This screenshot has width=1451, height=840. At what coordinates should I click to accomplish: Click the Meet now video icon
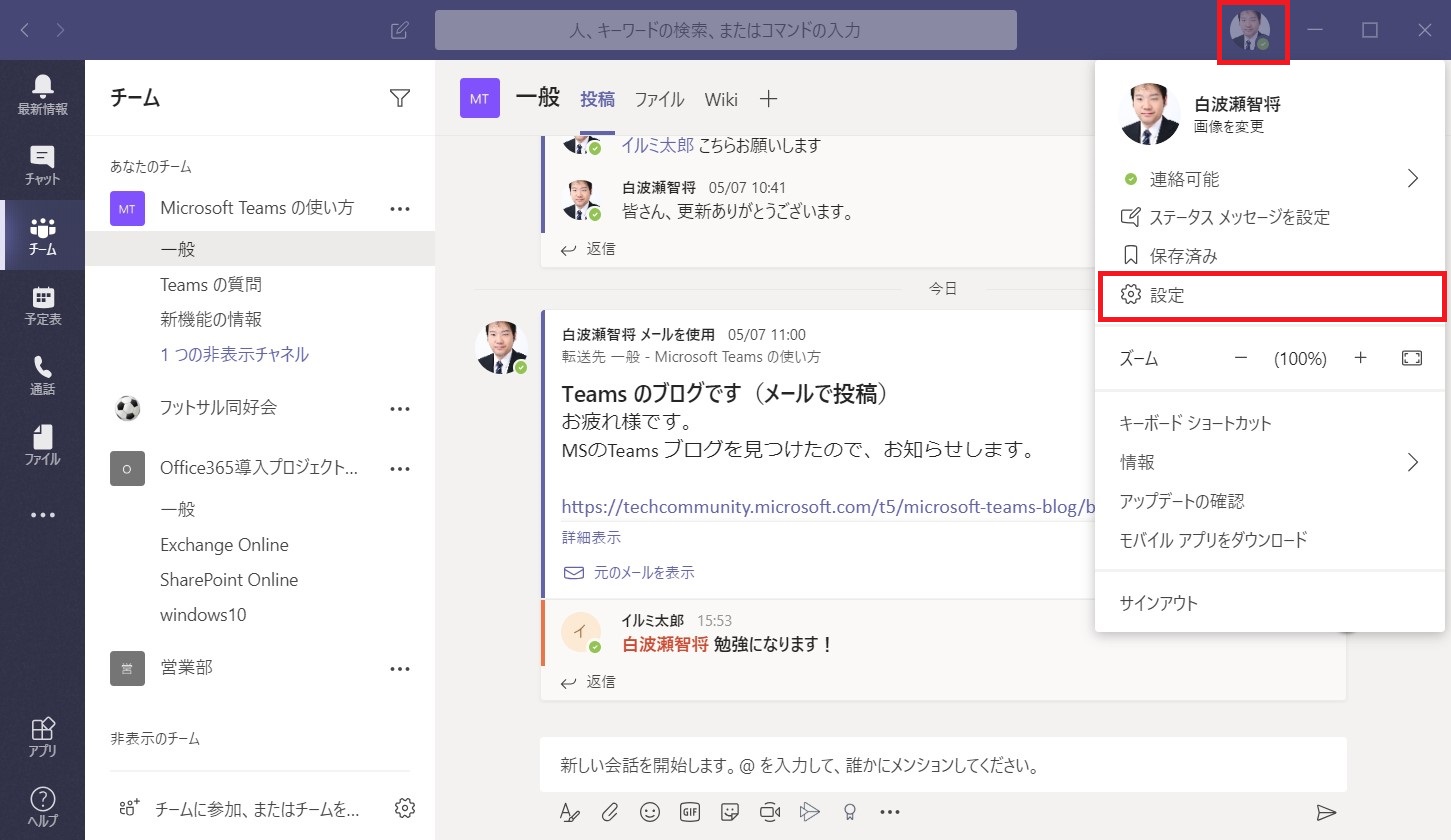click(x=770, y=812)
